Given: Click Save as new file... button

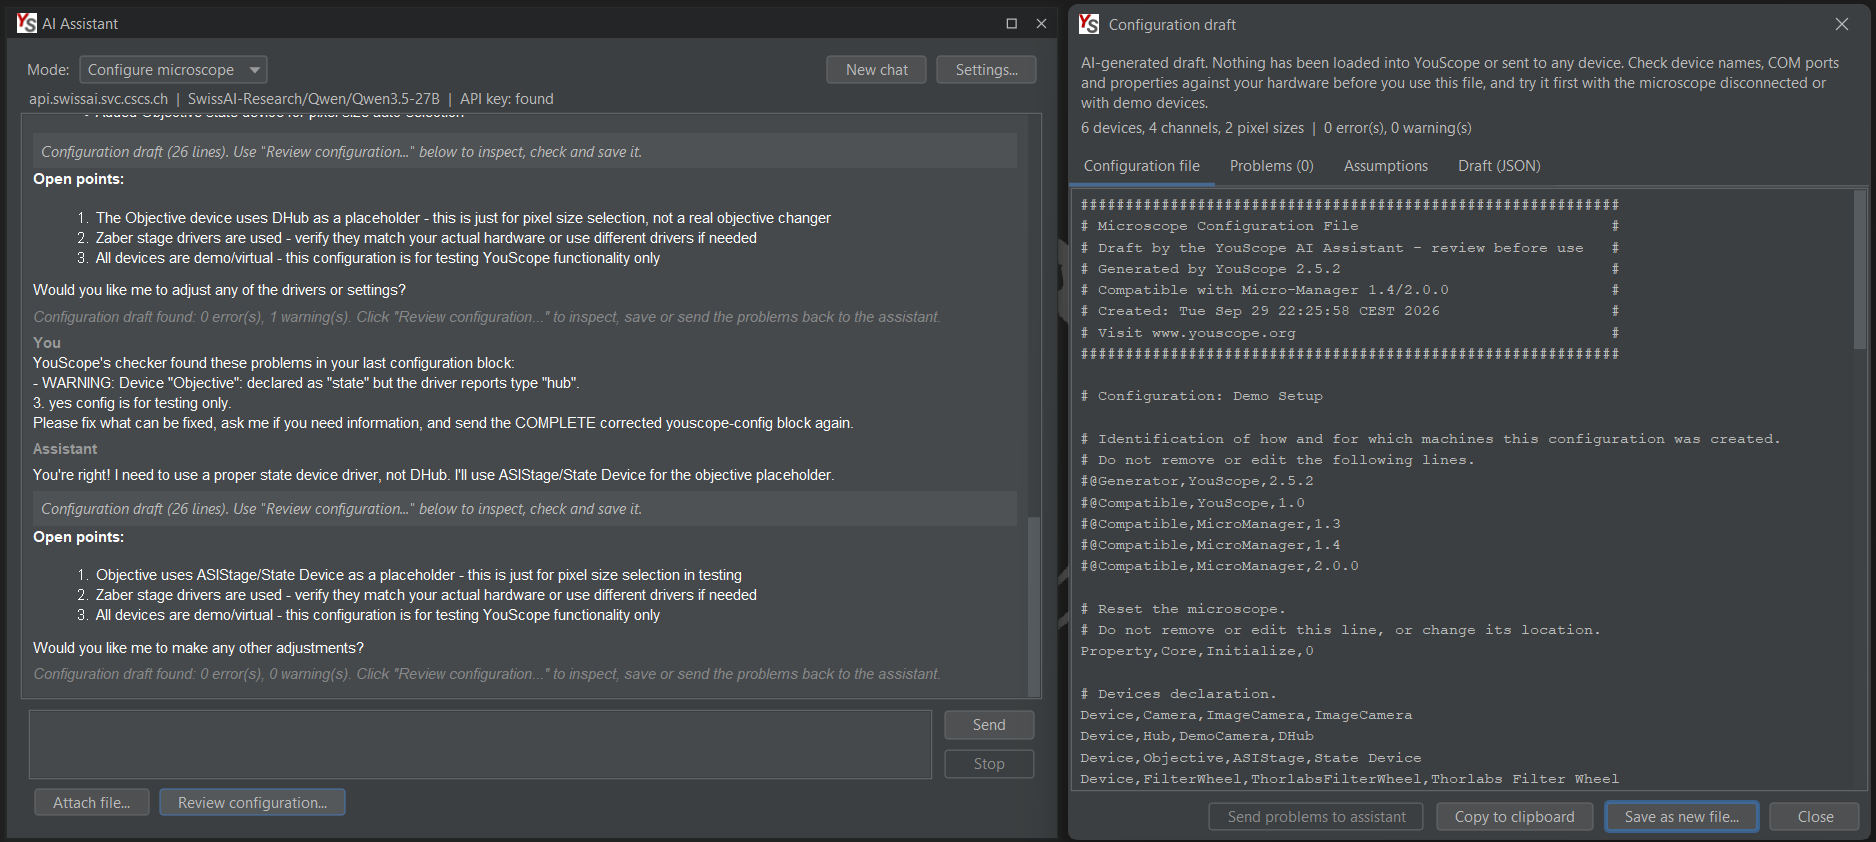Looking at the screenshot, I should coord(1681,817).
